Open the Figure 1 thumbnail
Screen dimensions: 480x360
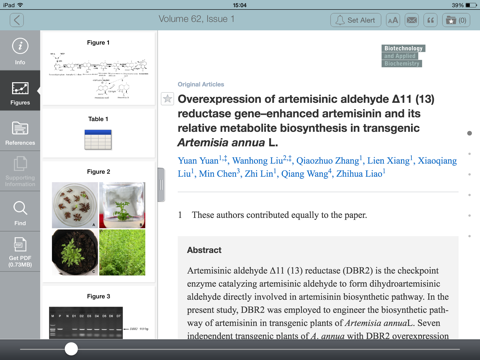(x=98, y=70)
